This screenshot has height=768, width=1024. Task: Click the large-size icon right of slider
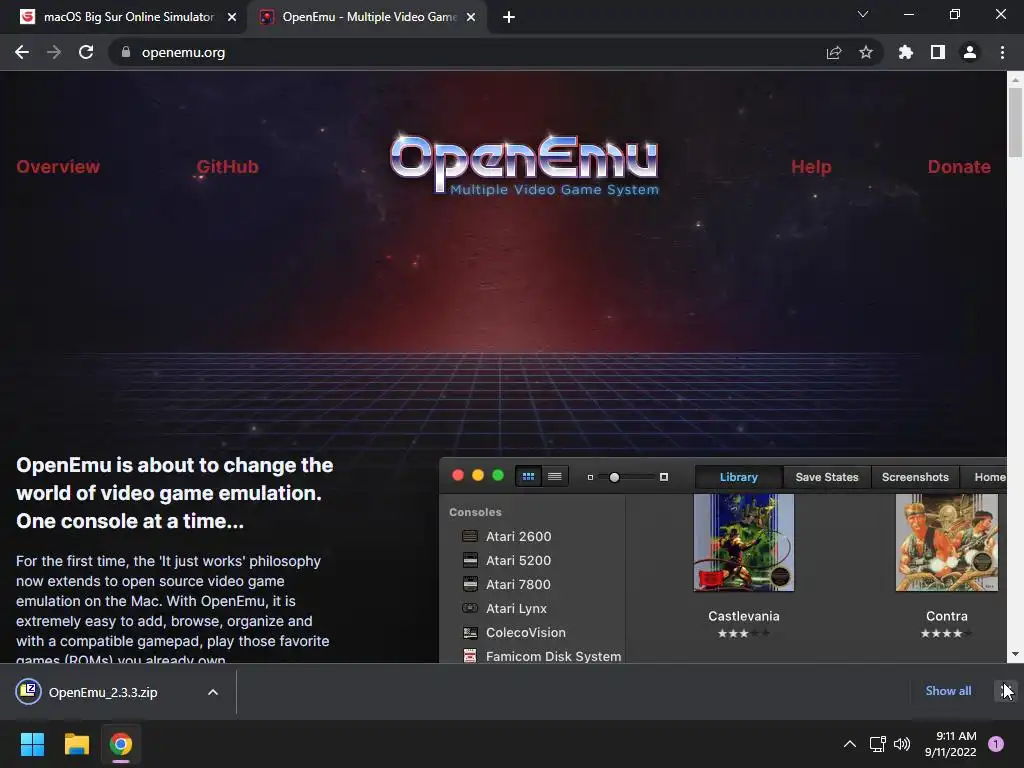(664, 477)
